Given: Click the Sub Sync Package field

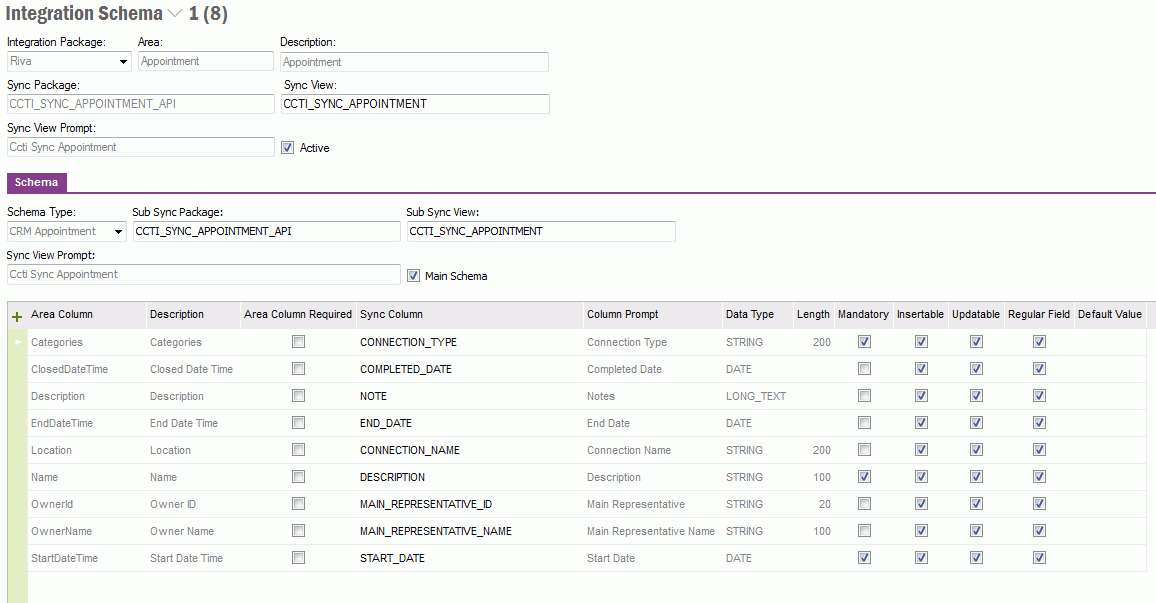Looking at the screenshot, I should click(266, 231).
